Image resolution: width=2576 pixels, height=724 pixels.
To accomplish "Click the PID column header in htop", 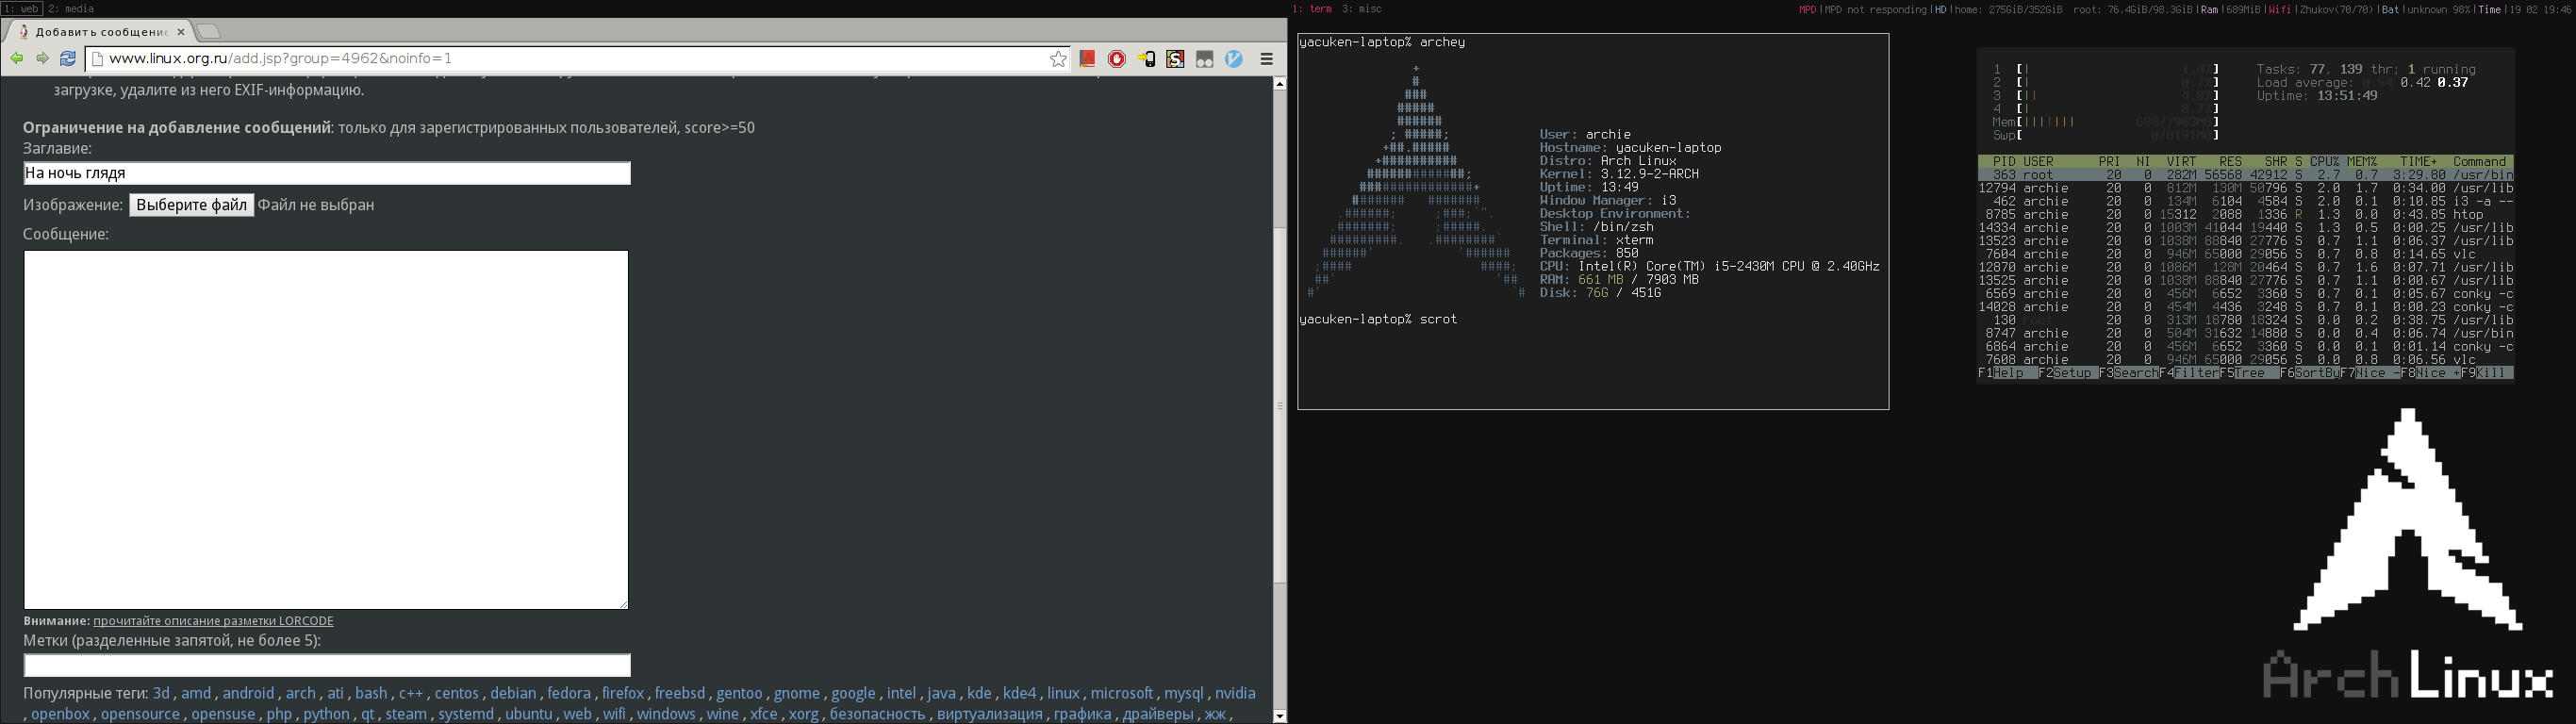I will (x=2004, y=162).
